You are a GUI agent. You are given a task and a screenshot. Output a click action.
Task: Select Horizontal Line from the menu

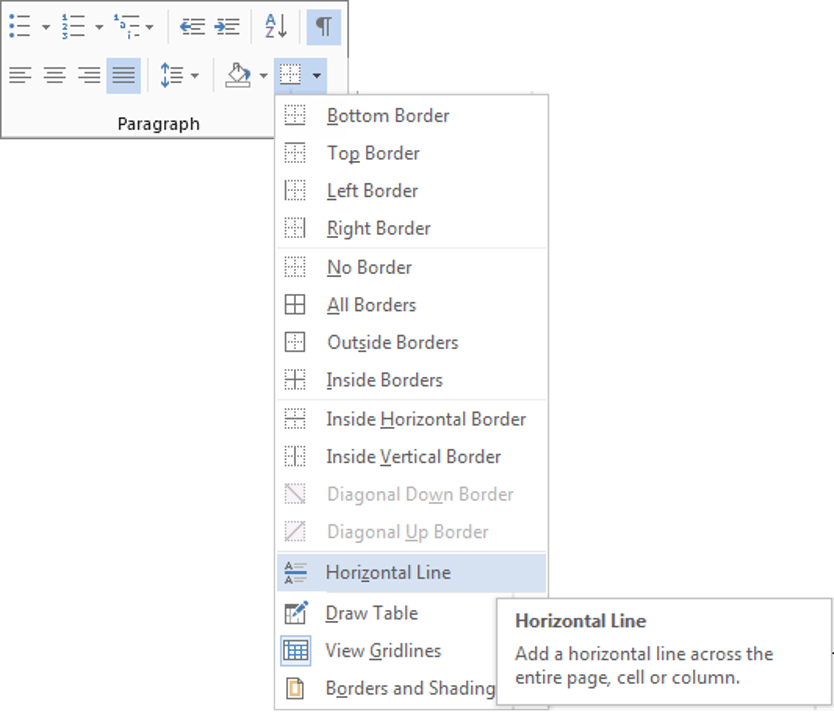tap(388, 573)
